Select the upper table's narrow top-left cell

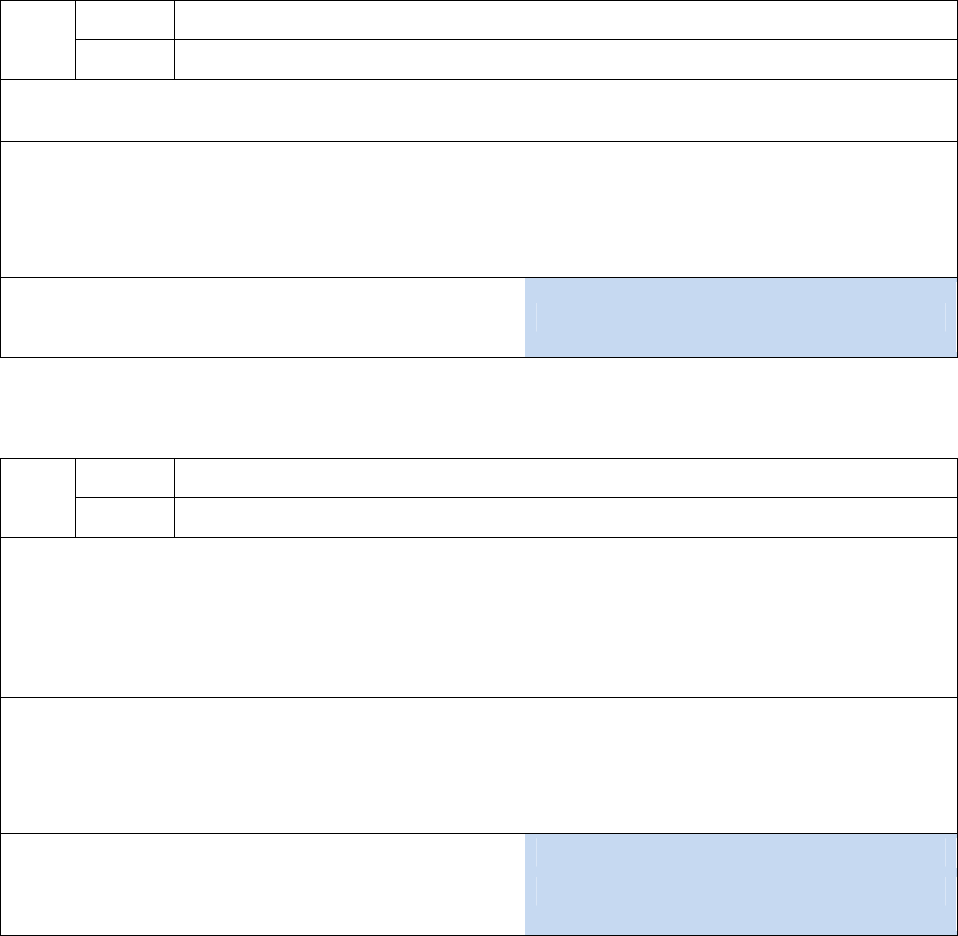(38, 40)
